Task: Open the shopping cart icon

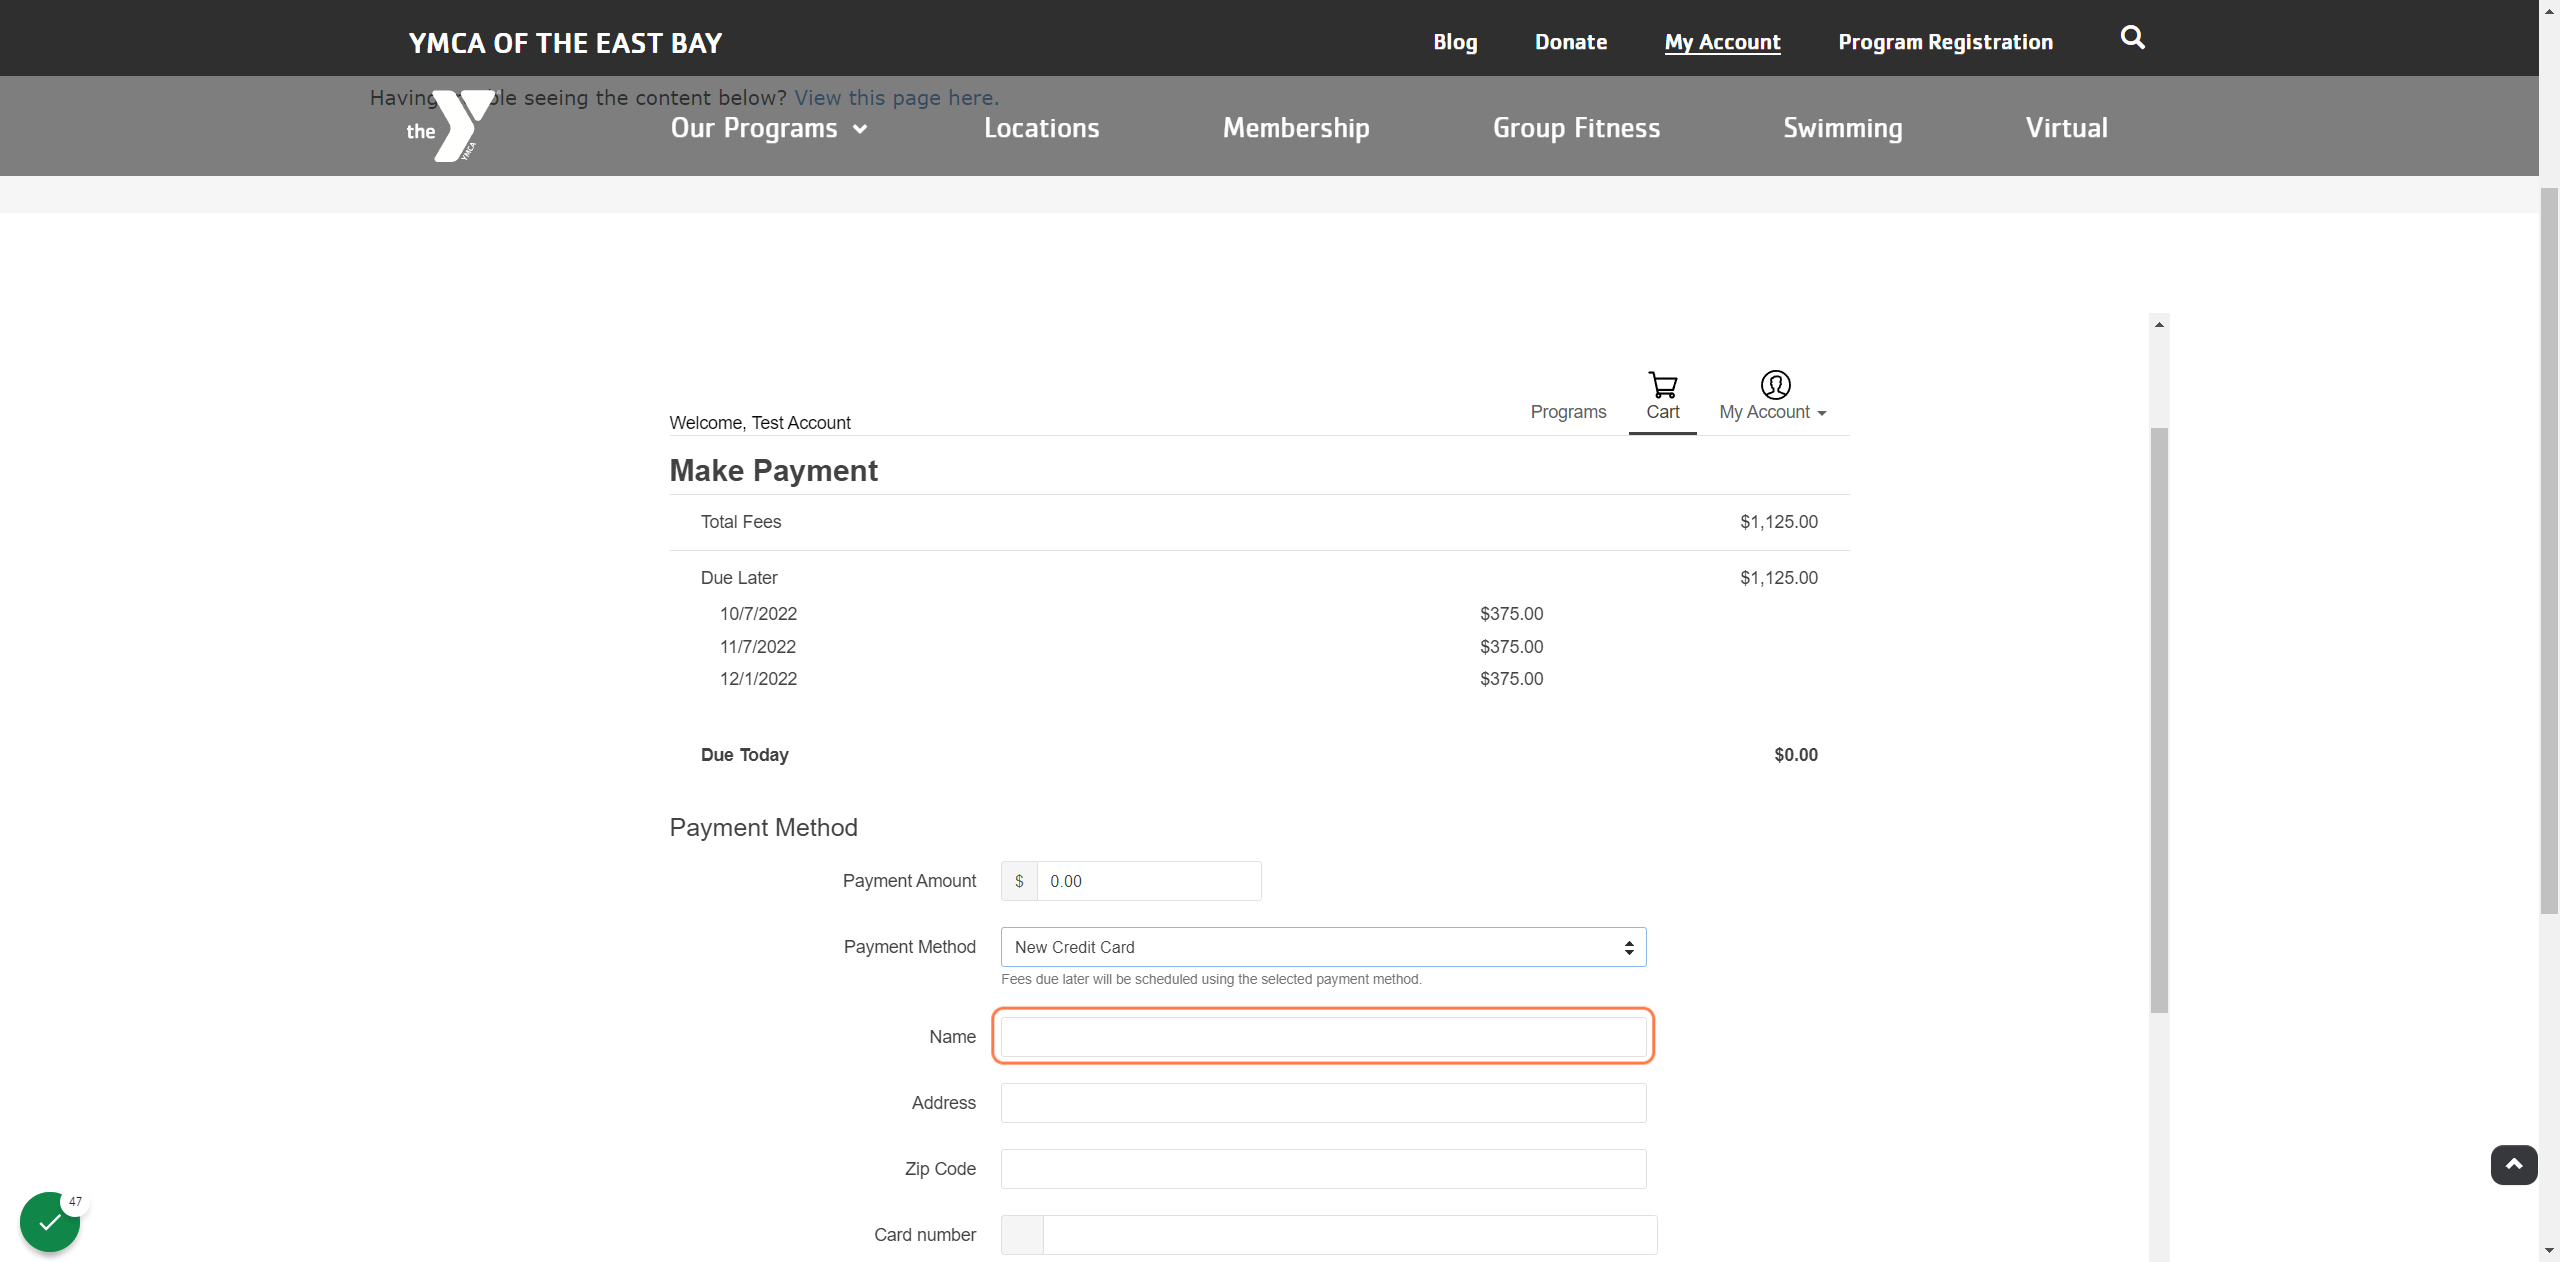Action: [1663, 385]
